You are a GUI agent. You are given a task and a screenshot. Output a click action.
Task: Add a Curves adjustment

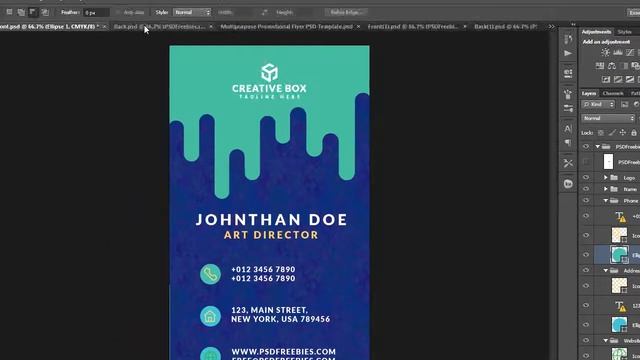630,53
